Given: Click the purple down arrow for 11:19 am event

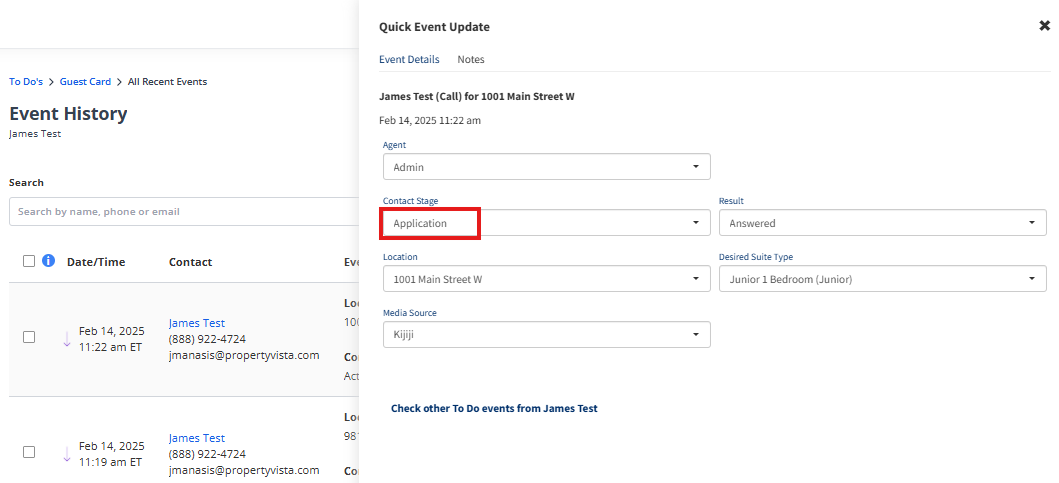Looking at the screenshot, I should (x=67, y=454).
